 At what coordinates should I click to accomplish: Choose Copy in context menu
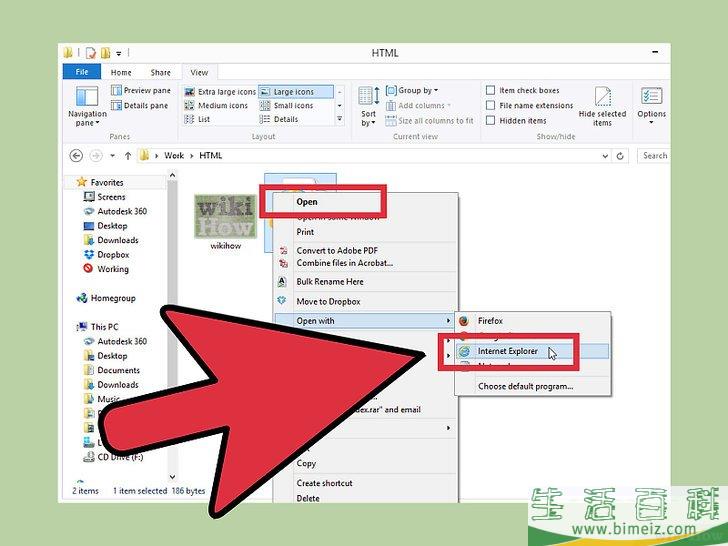coord(306,463)
